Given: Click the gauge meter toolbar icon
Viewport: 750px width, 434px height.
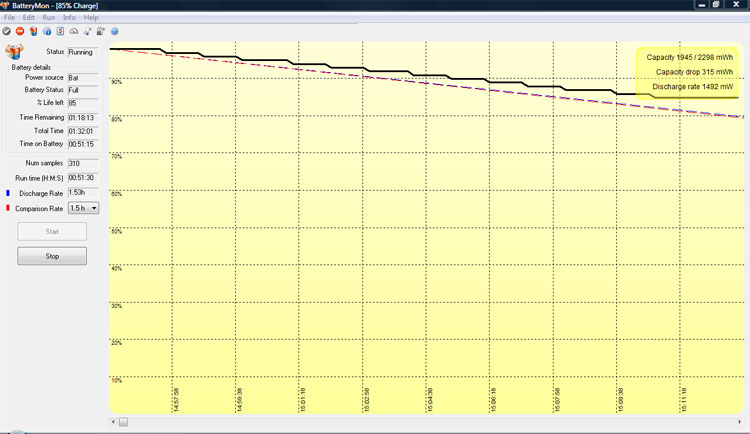Looking at the screenshot, I should click(74, 31).
